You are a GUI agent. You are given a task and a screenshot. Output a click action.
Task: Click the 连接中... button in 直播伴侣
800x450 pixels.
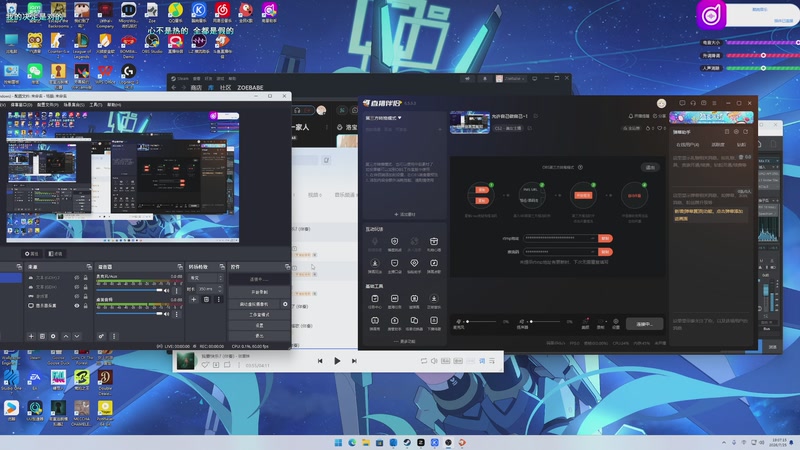click(644, 324)
